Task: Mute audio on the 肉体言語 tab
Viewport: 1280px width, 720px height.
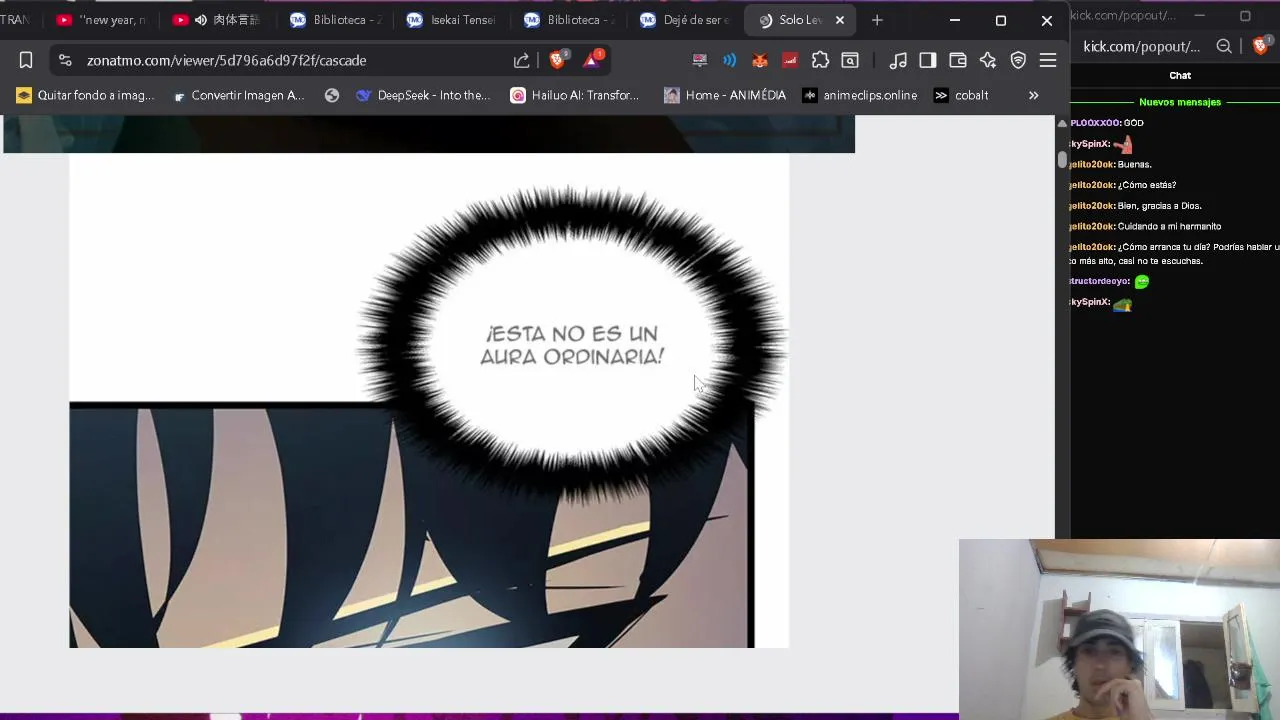Action: pyautogui.click(x=201, y=20)
